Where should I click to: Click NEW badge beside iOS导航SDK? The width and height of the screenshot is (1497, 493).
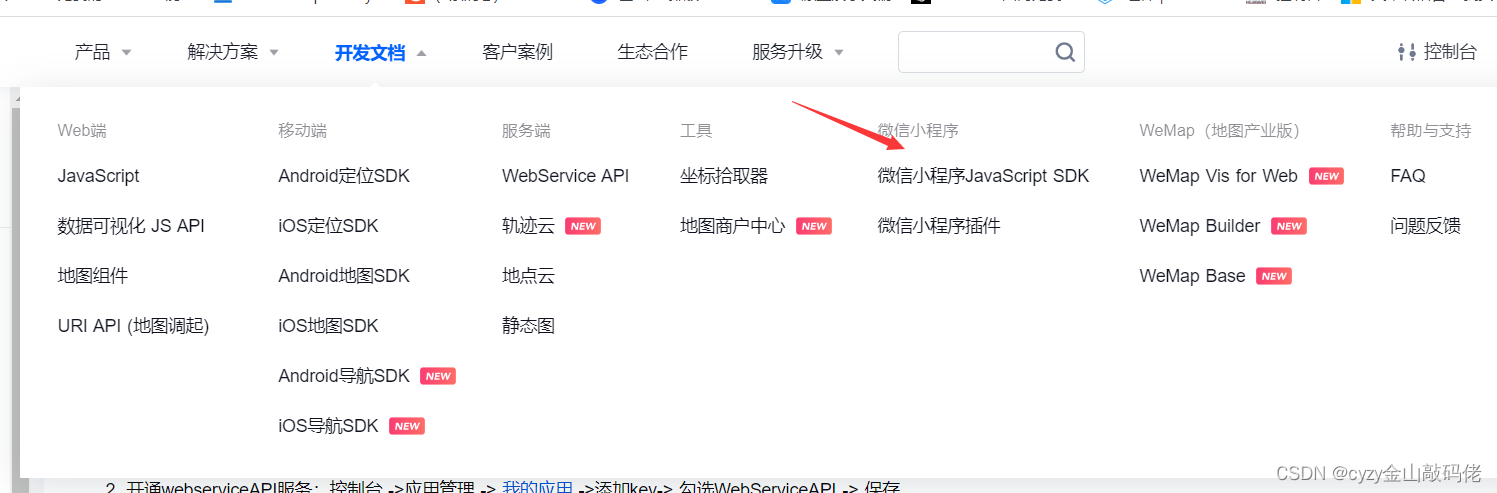coord(407,426)
